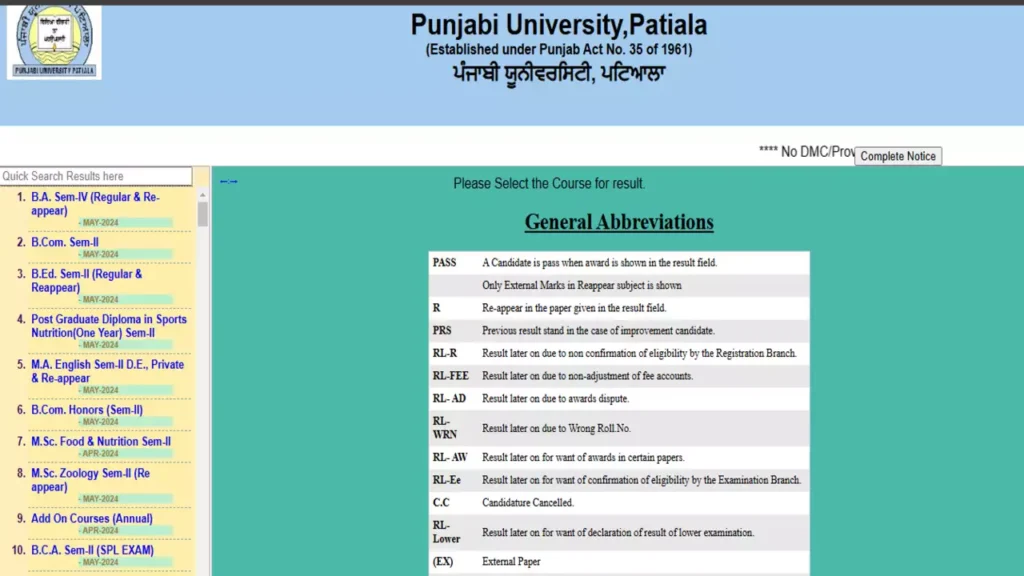Open B.A. Sem-IV Regular & Re-appear result

coord(97,203)
